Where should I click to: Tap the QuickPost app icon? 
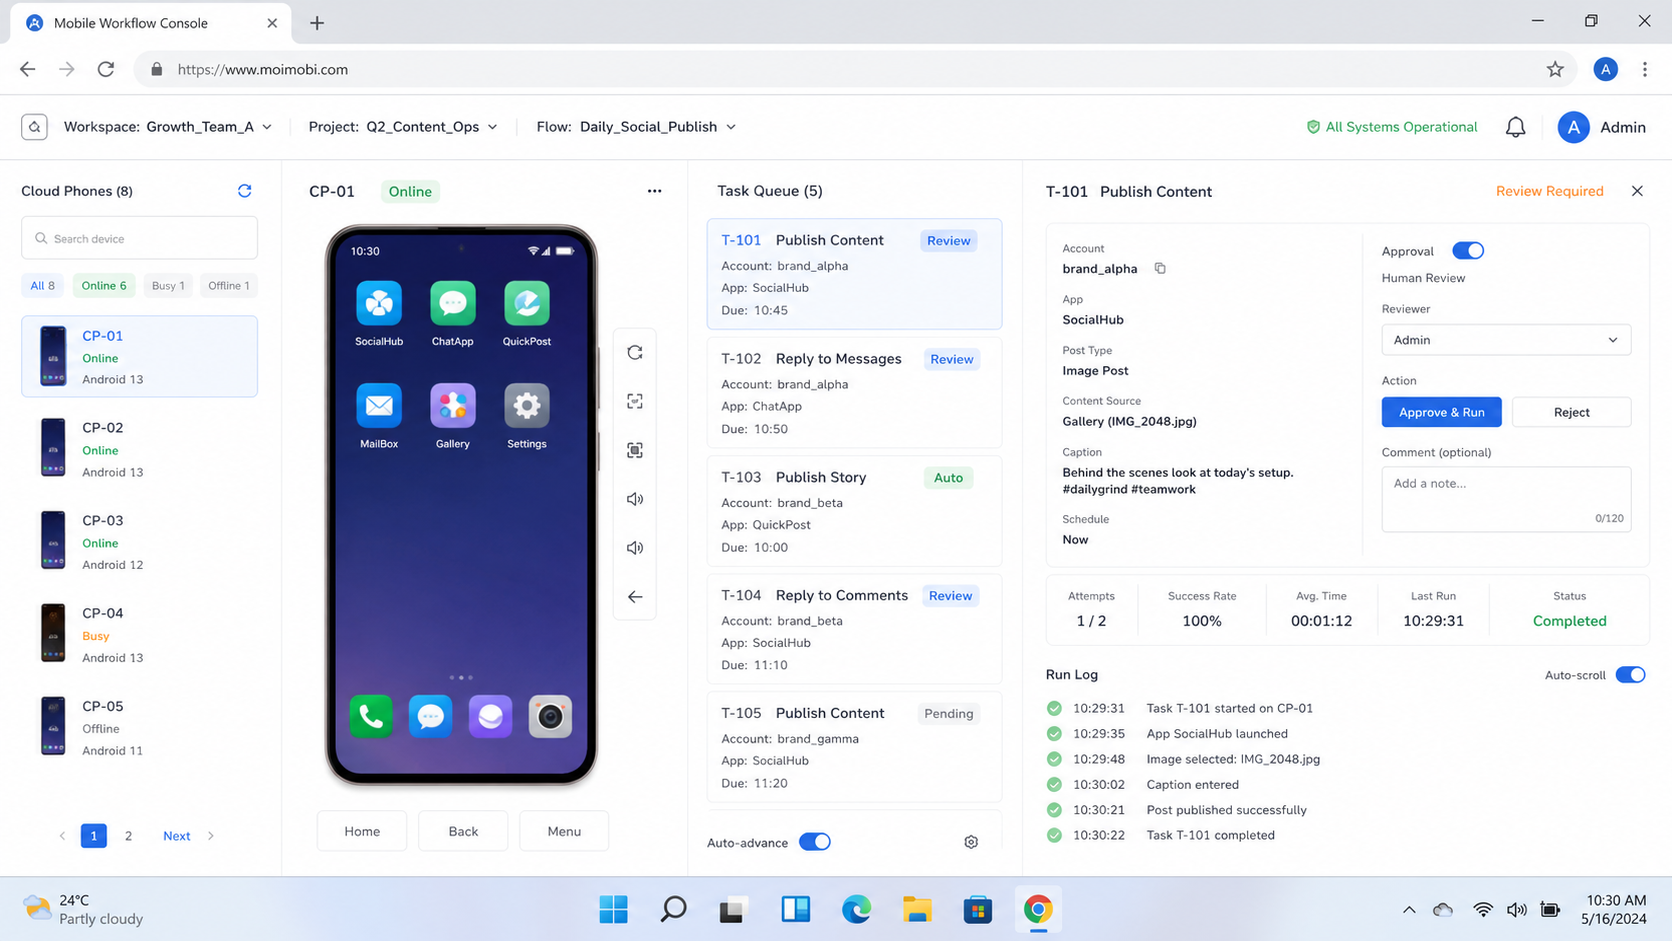click(x=527, y=304)
